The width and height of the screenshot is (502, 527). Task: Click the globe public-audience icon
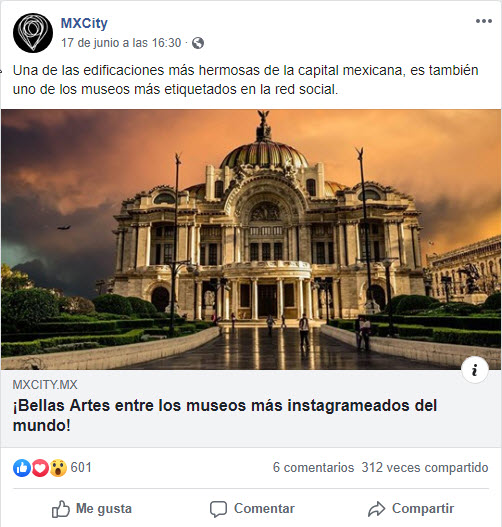tap(198, 43)
